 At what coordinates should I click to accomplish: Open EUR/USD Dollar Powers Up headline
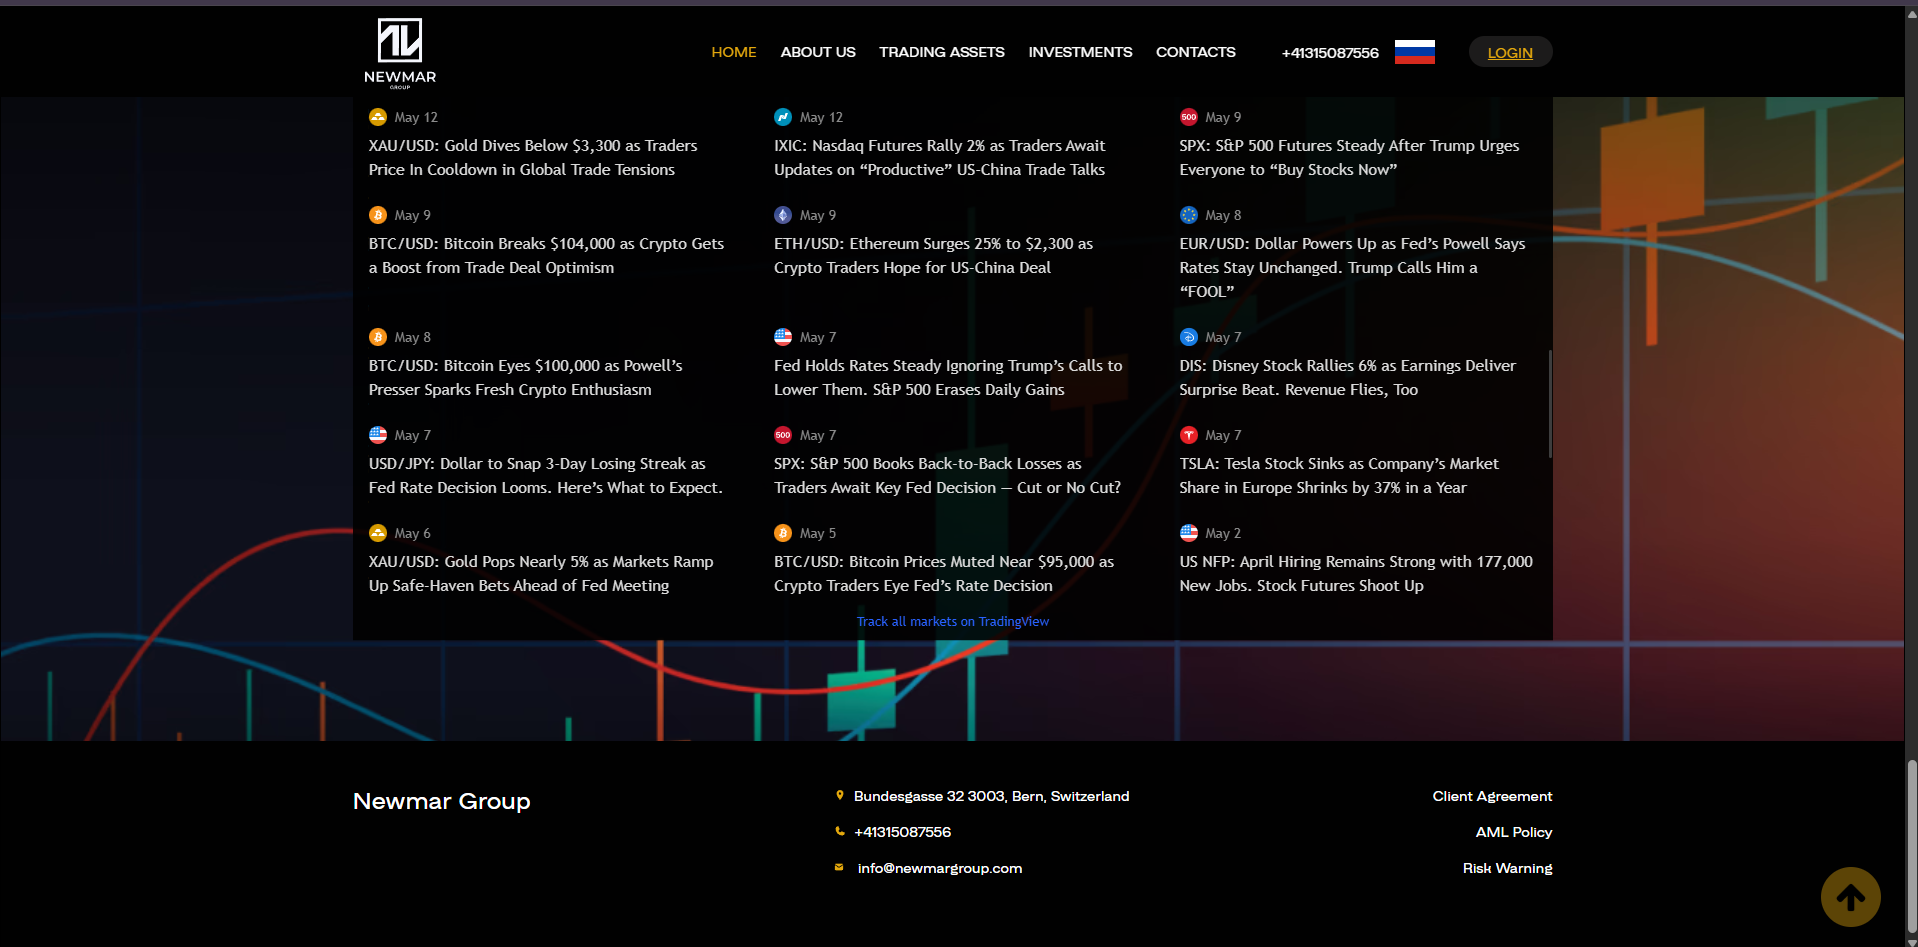[1352, 268]
